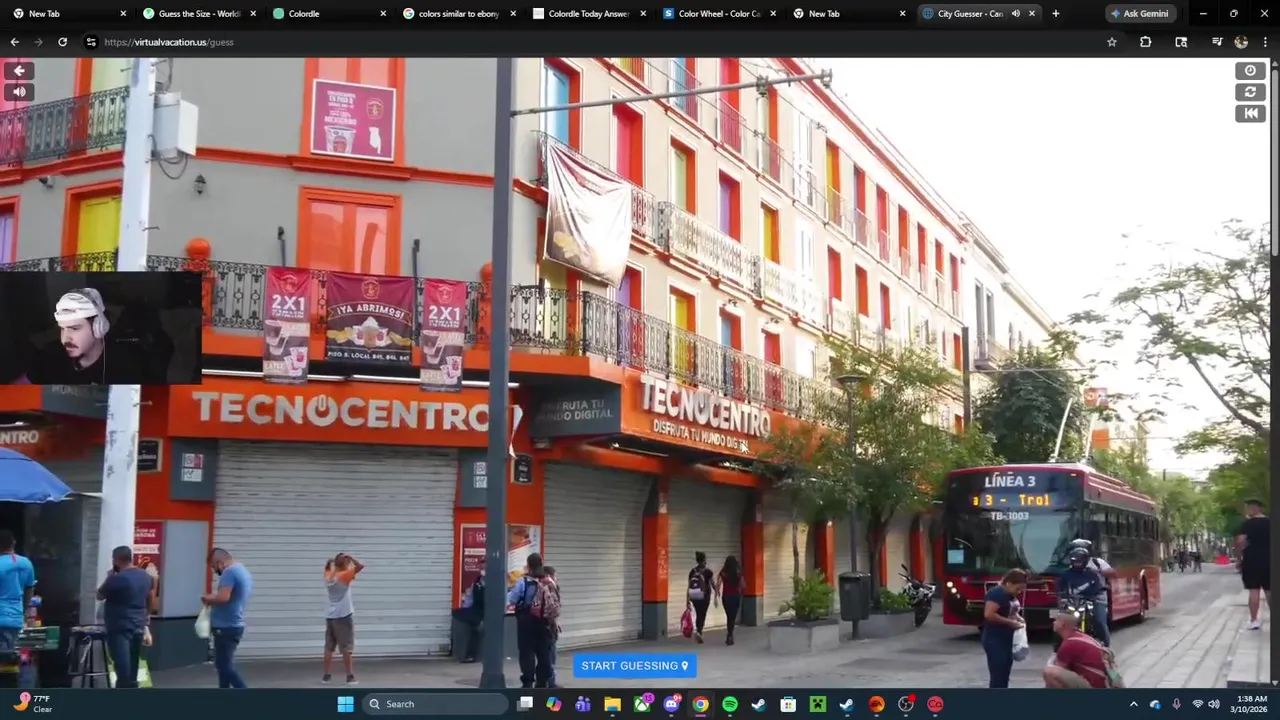Bookmark this page with star icon

(1111, 42)
